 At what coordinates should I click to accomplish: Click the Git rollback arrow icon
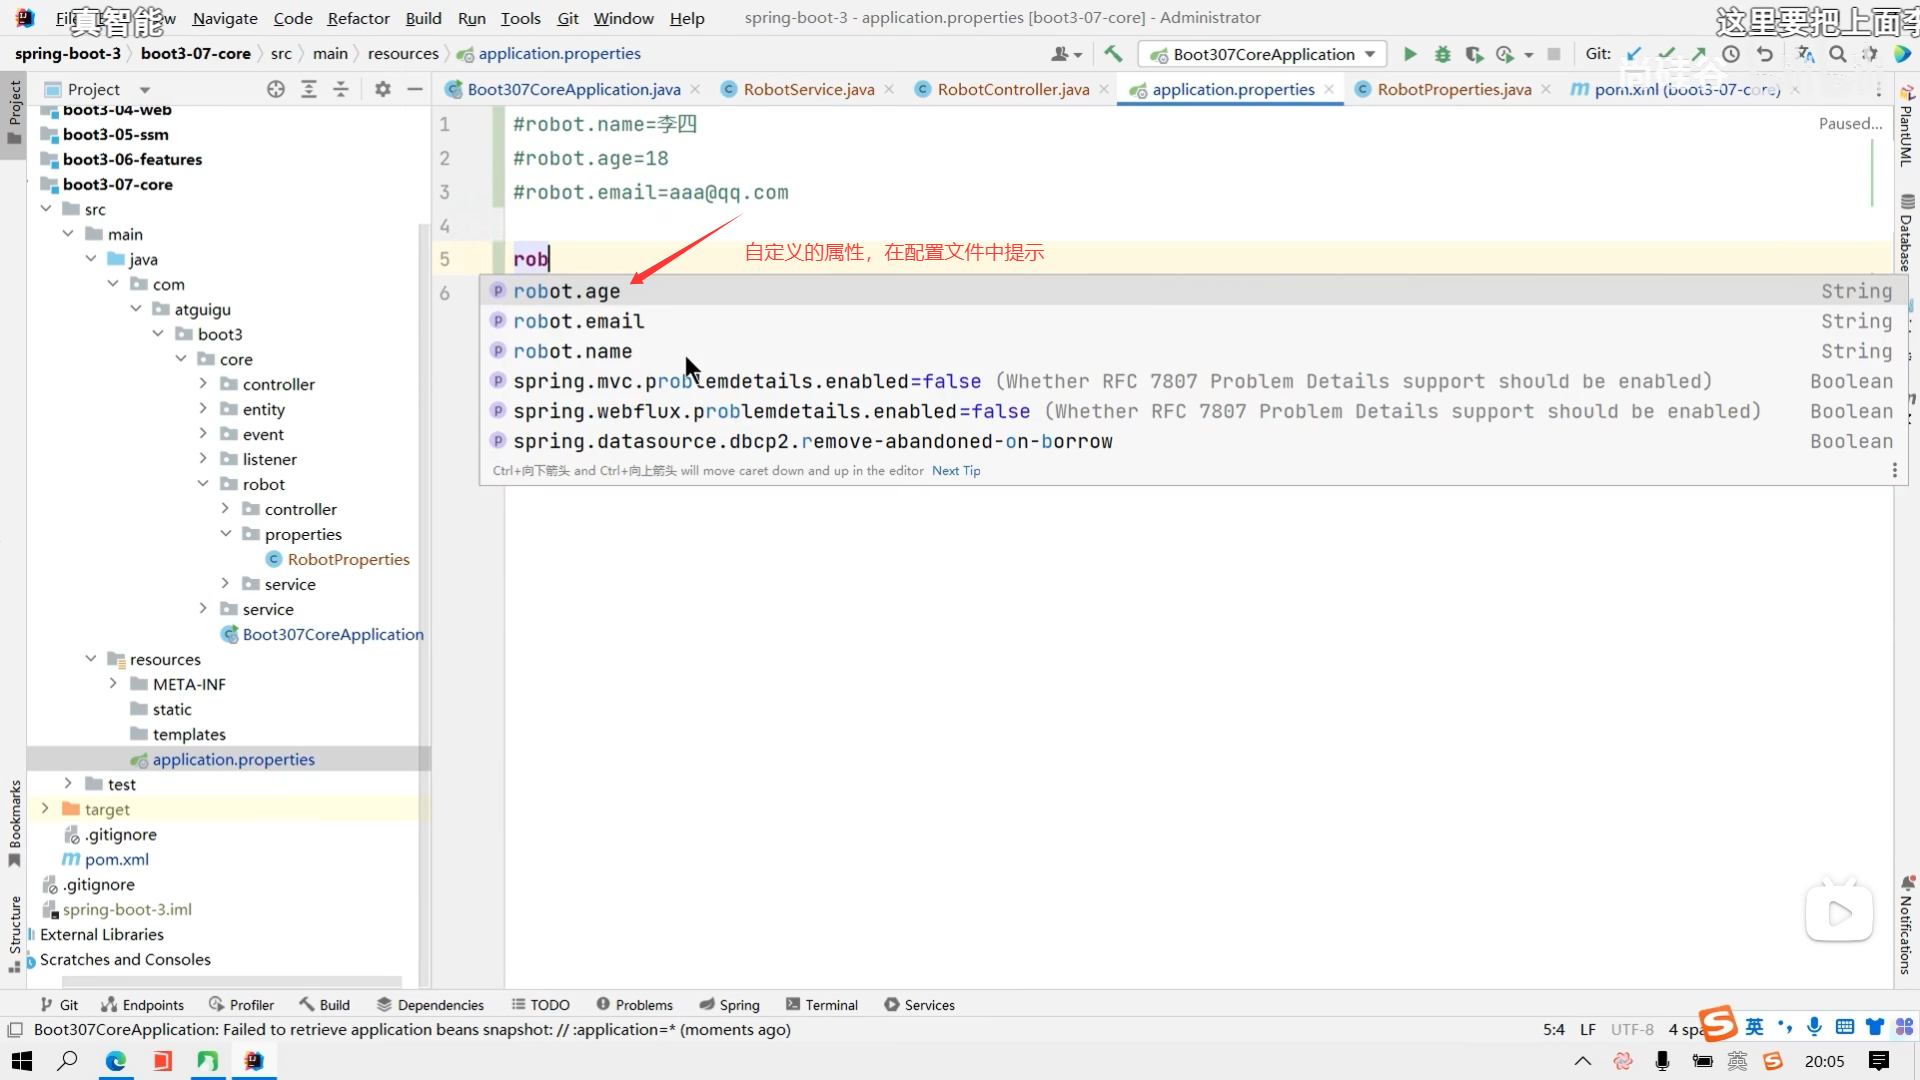pos(1765,54)
